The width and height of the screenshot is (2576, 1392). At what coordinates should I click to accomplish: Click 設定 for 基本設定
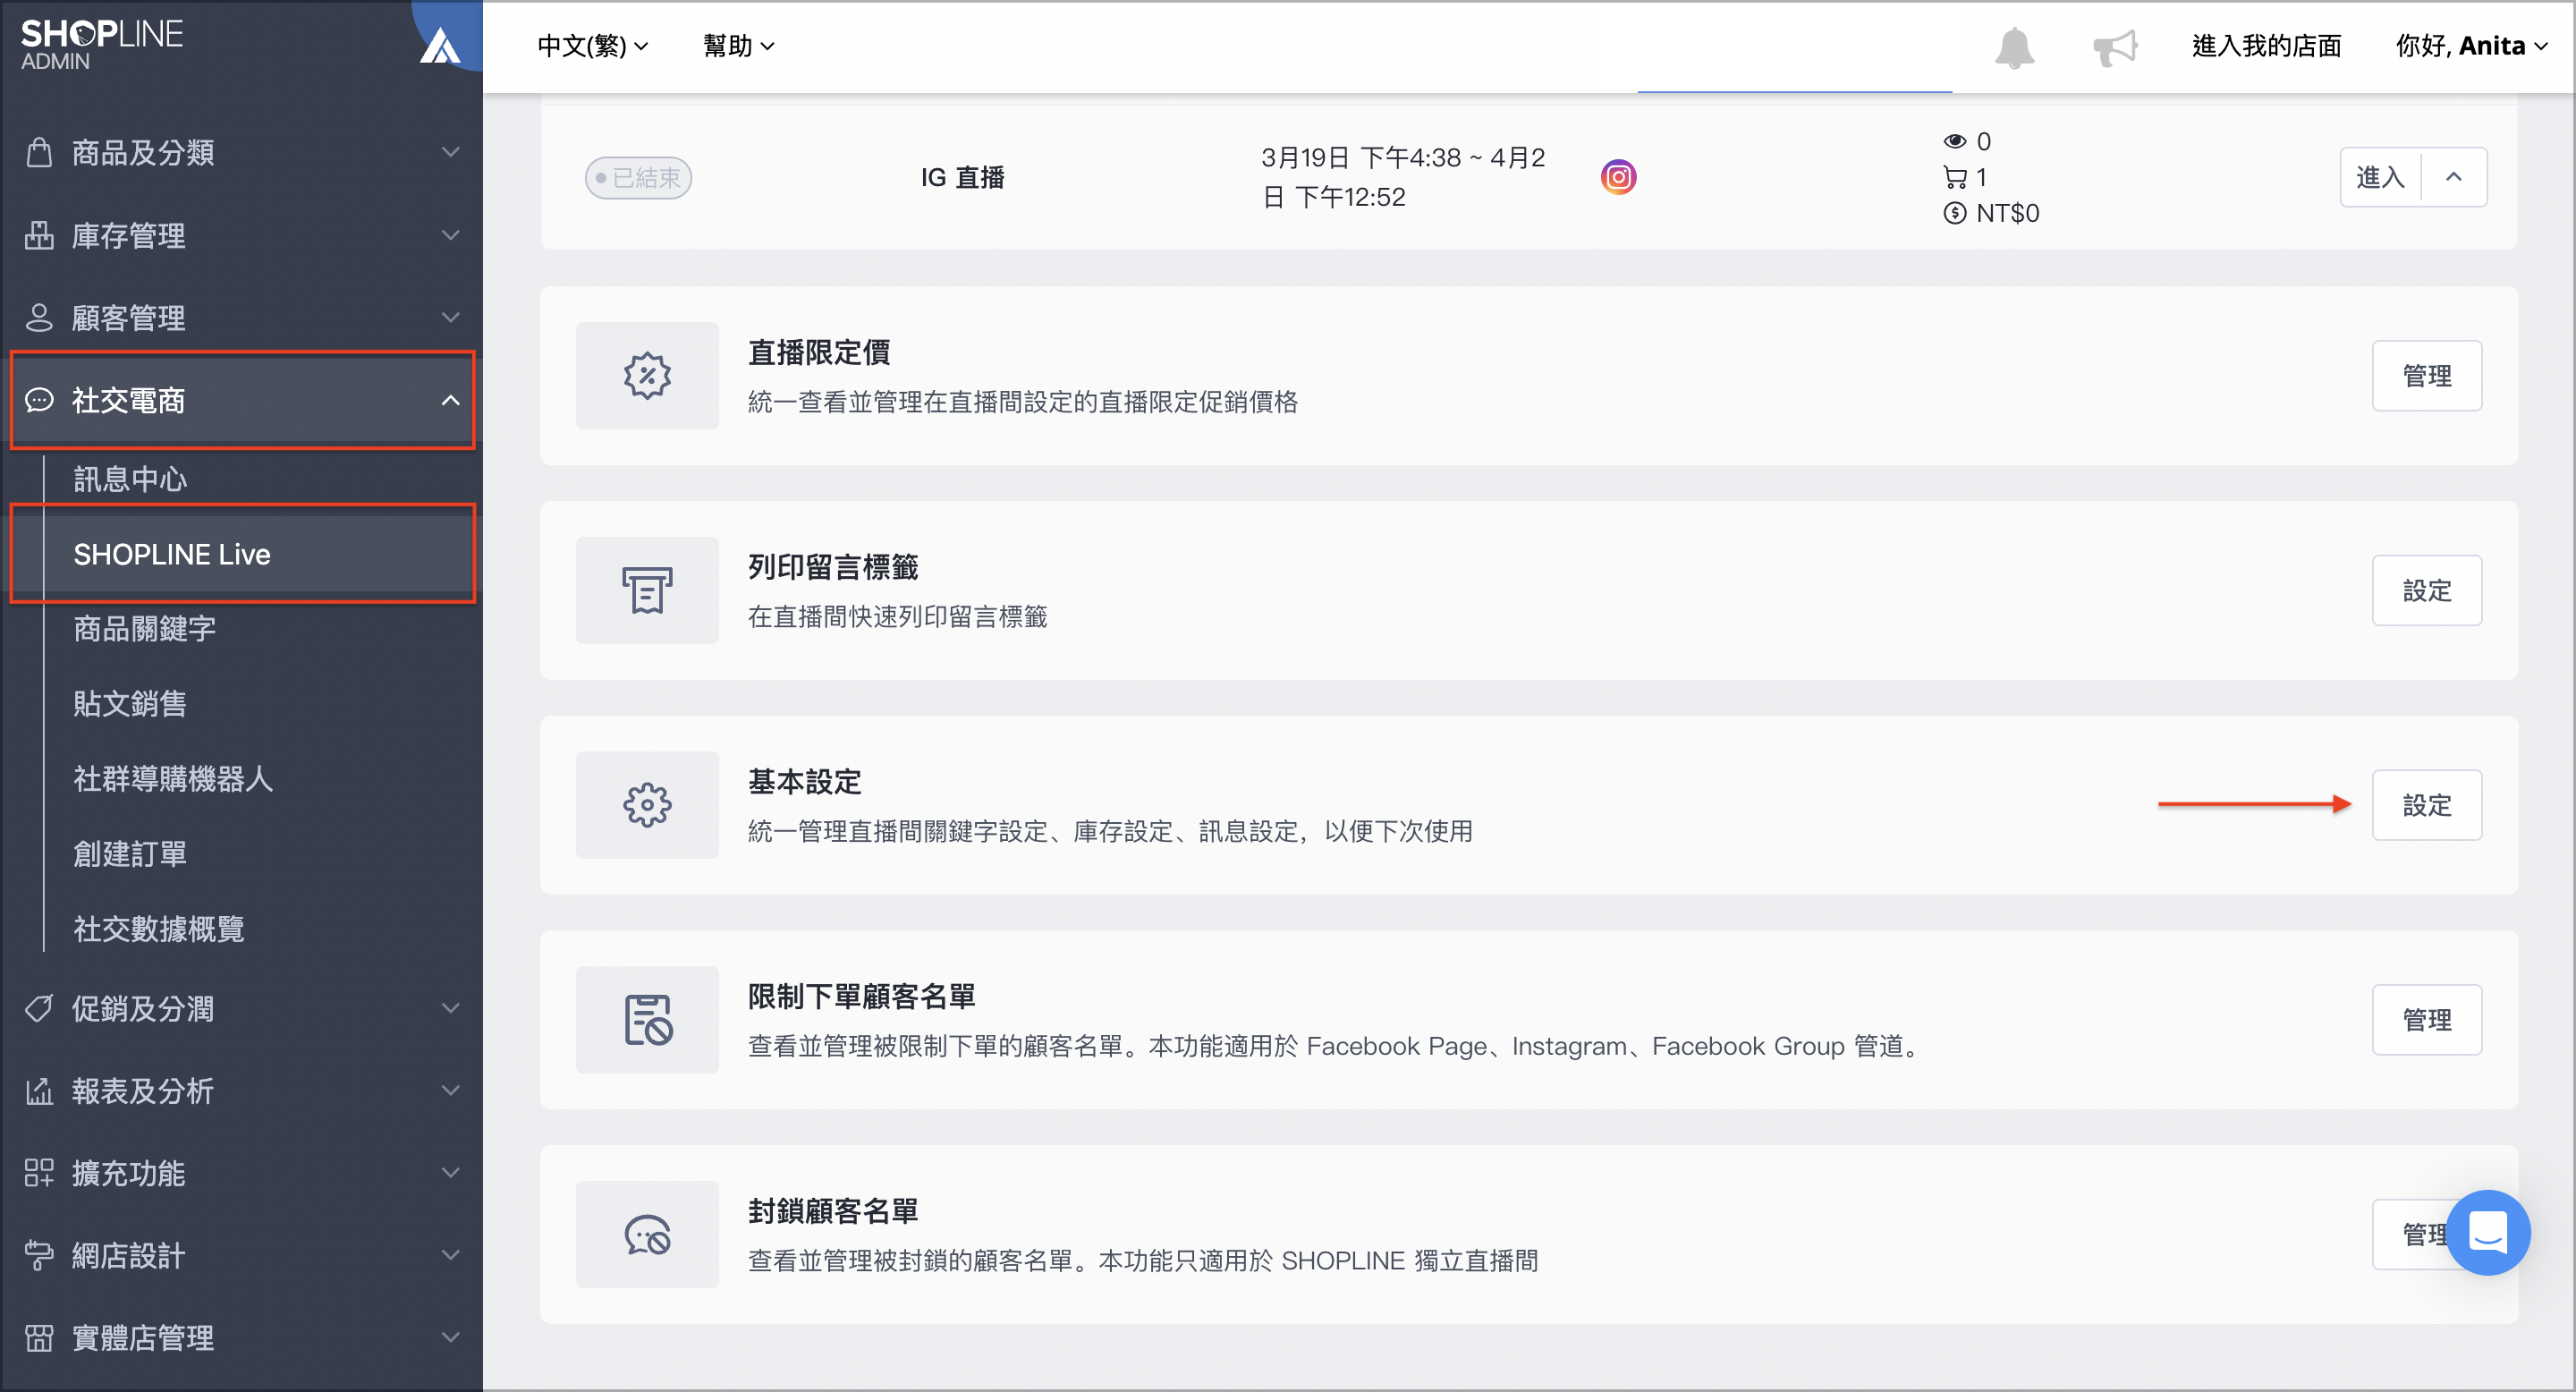[2427, 805]
